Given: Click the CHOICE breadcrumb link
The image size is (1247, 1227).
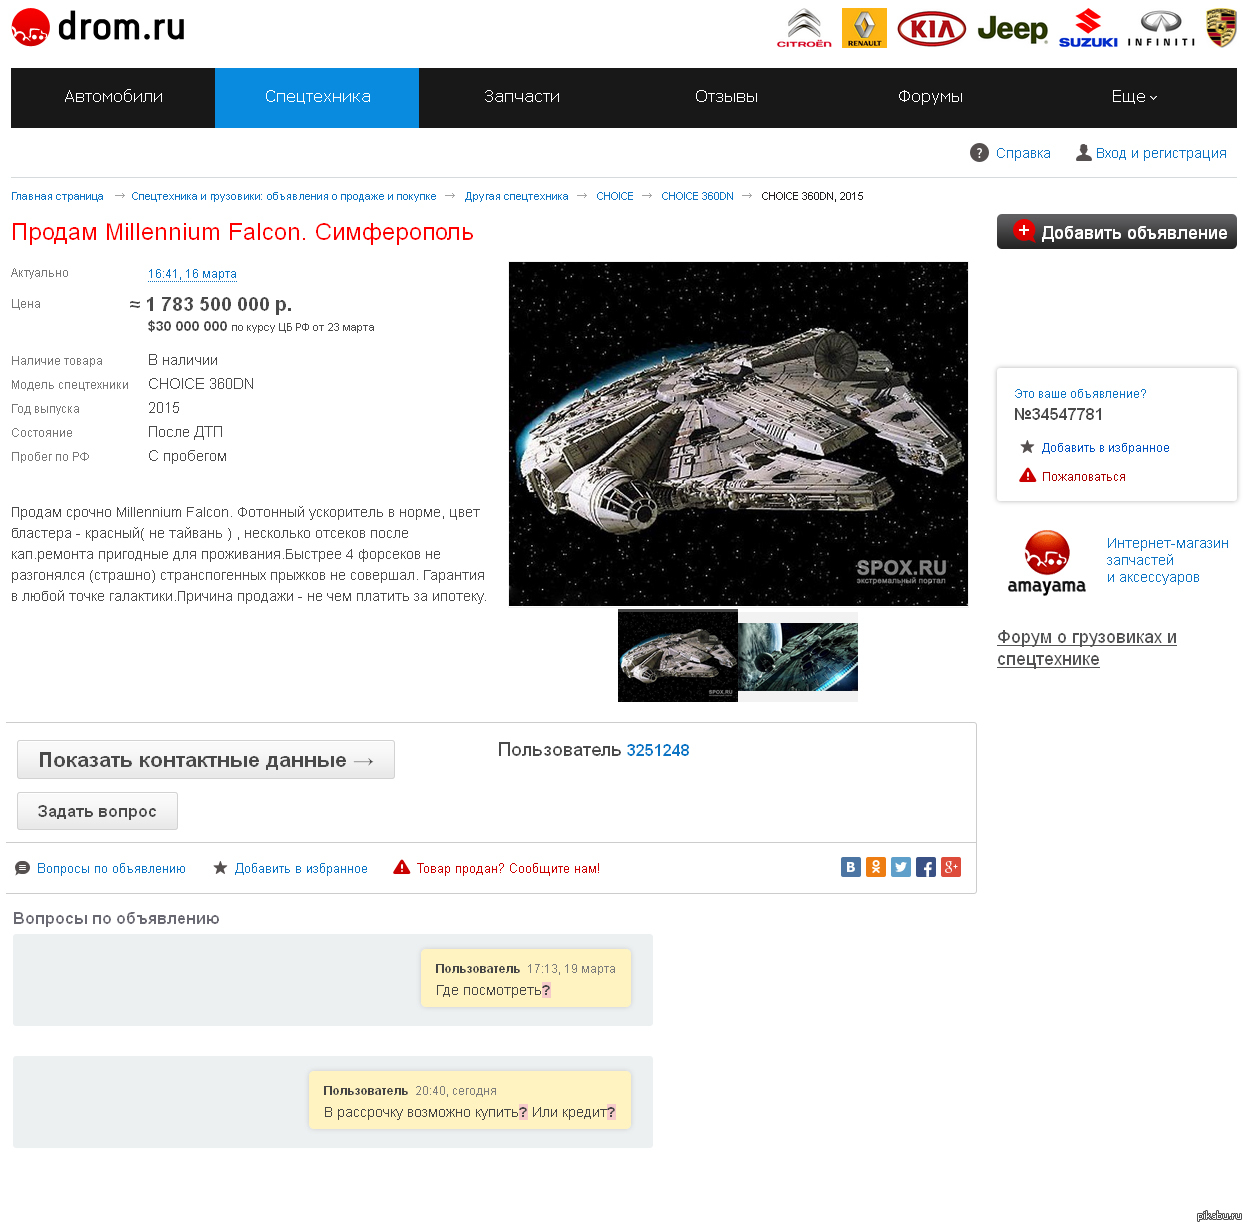Looking at the screenshot, I should coord(615,196).
